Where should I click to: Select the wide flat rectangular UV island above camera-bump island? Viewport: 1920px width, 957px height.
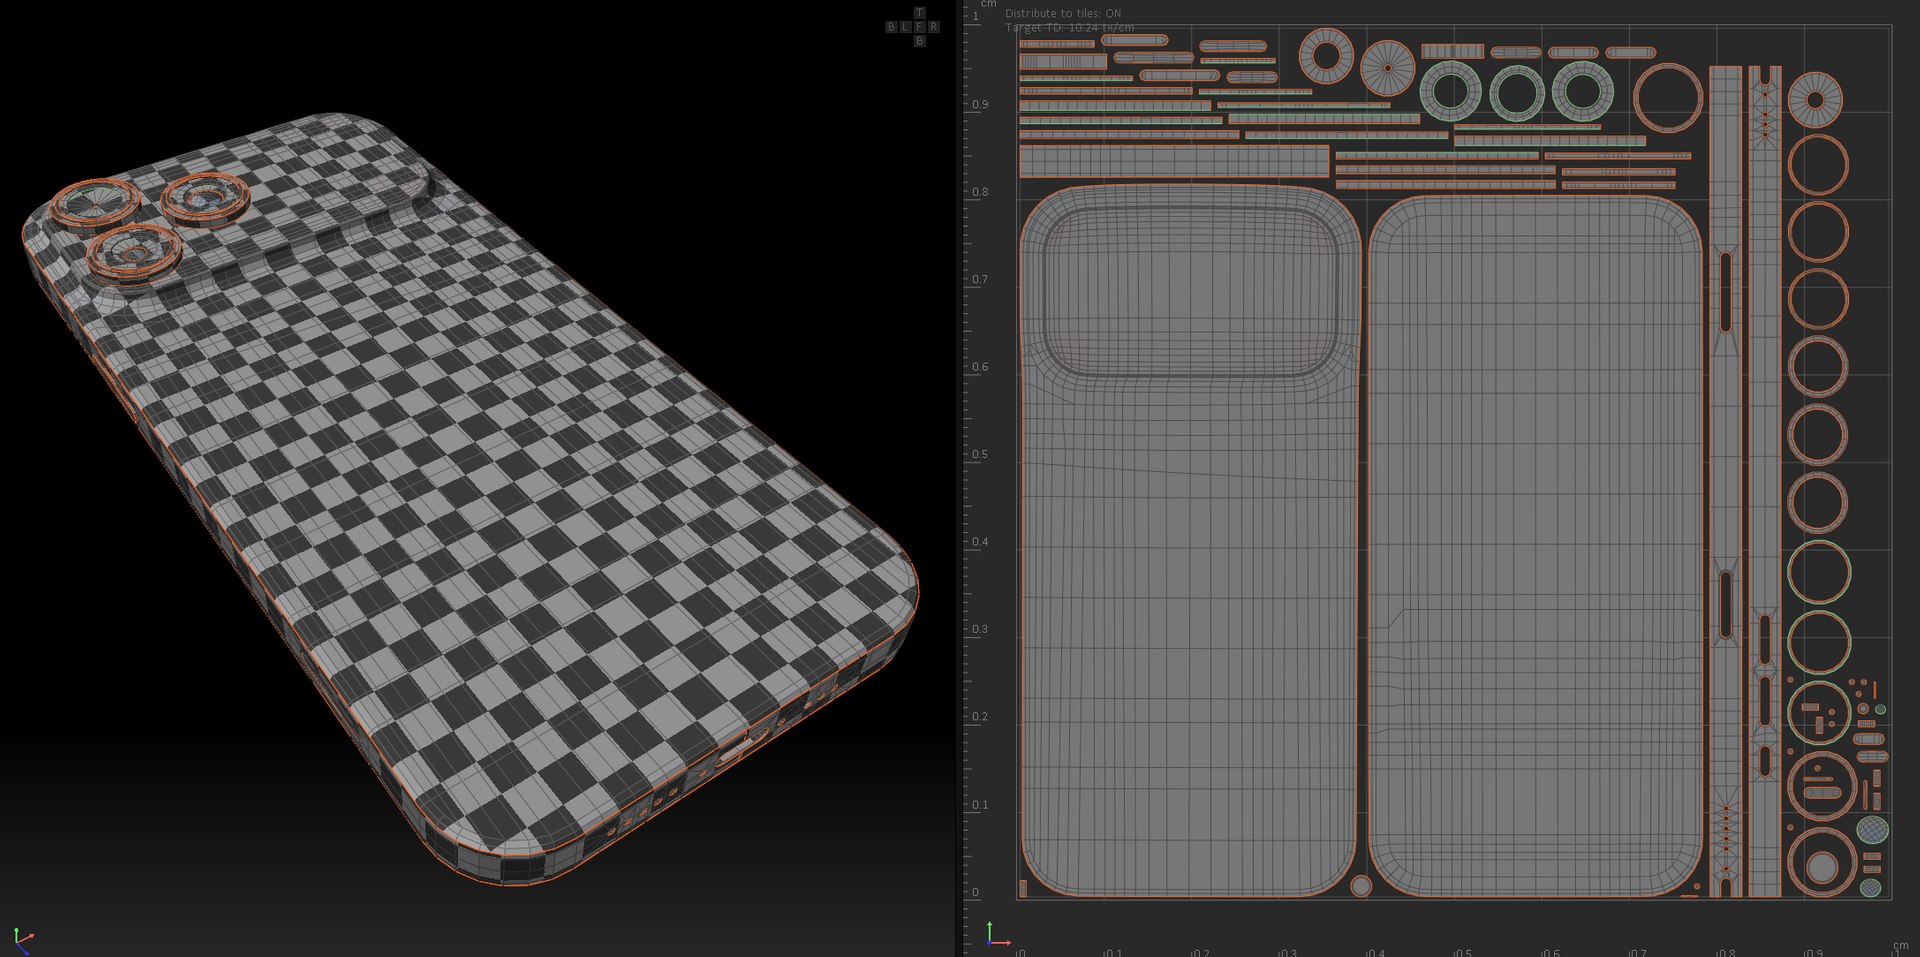(x=1173, y=161)
